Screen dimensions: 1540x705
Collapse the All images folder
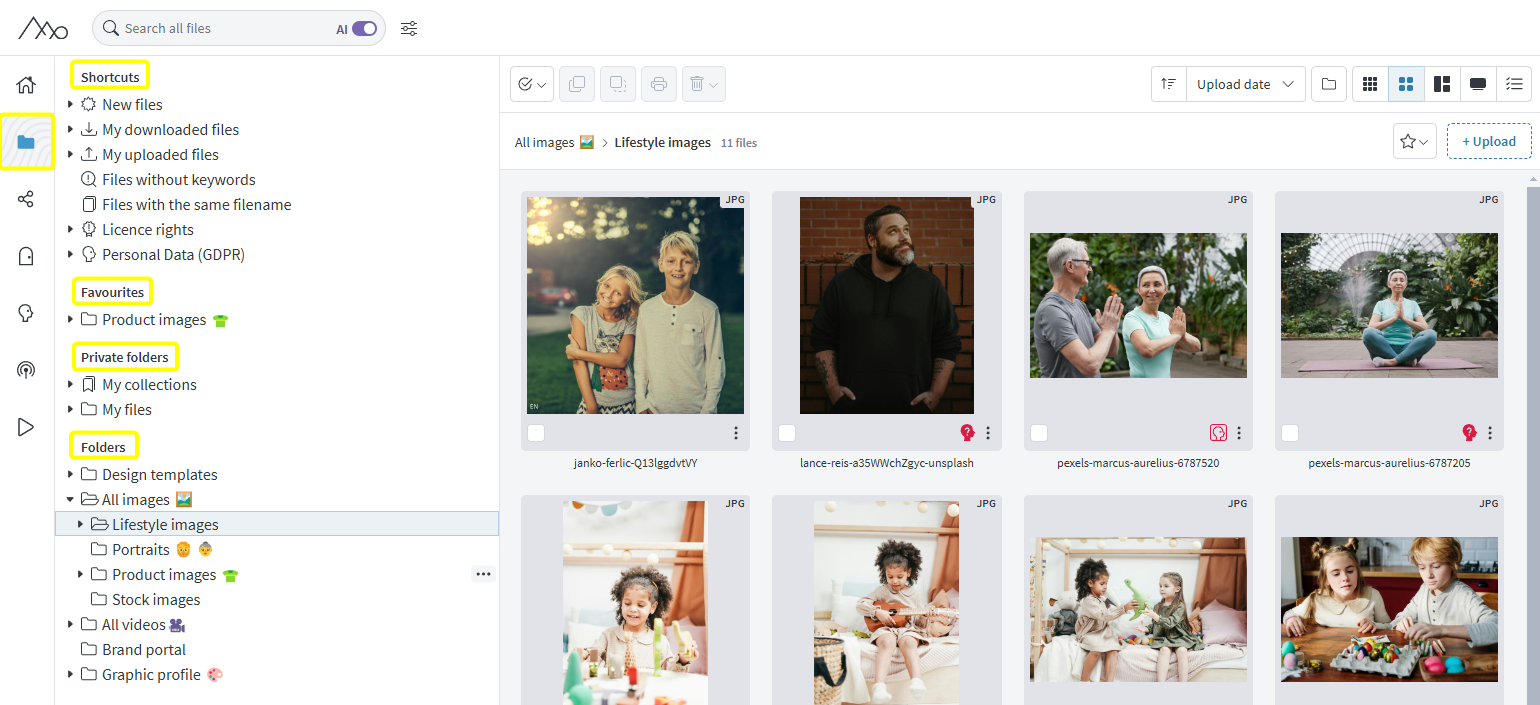coord(70,499)
